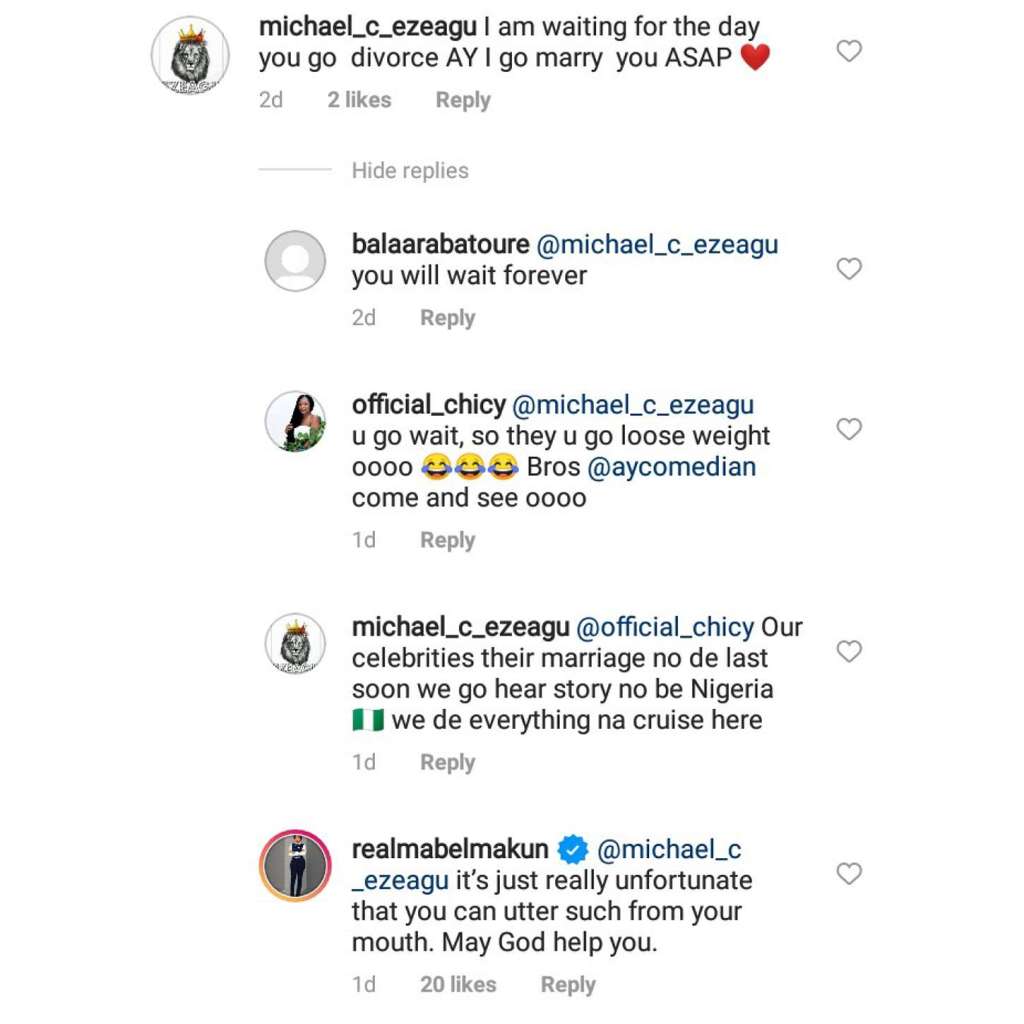
Task: View the 2 likes on the top comment
Action: coord(359,100)
